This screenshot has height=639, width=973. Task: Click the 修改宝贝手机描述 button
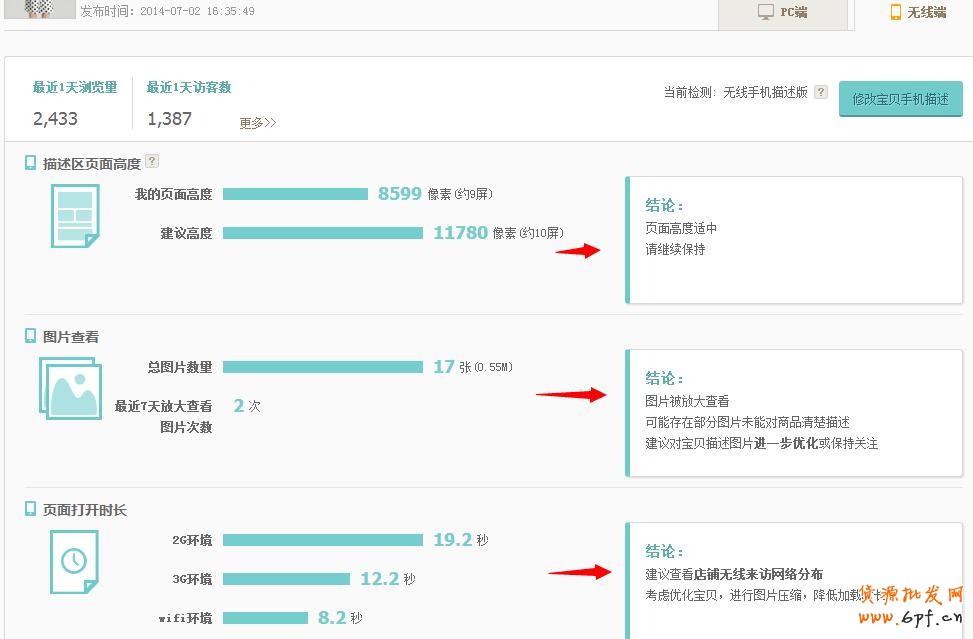pyautogui.click(x=899, y=99)
